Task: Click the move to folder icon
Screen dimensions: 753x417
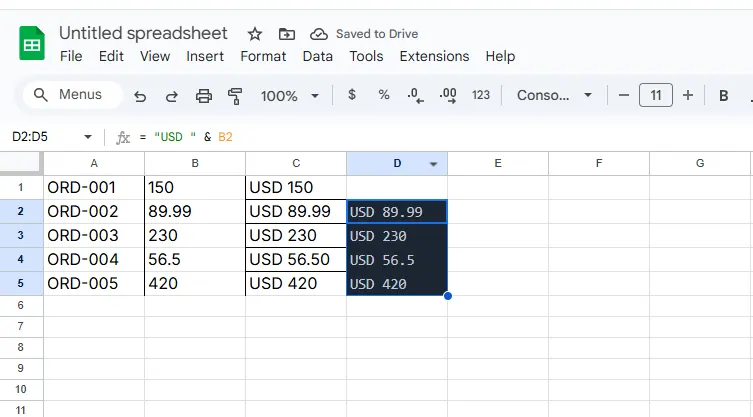Action: coord(287,34)
